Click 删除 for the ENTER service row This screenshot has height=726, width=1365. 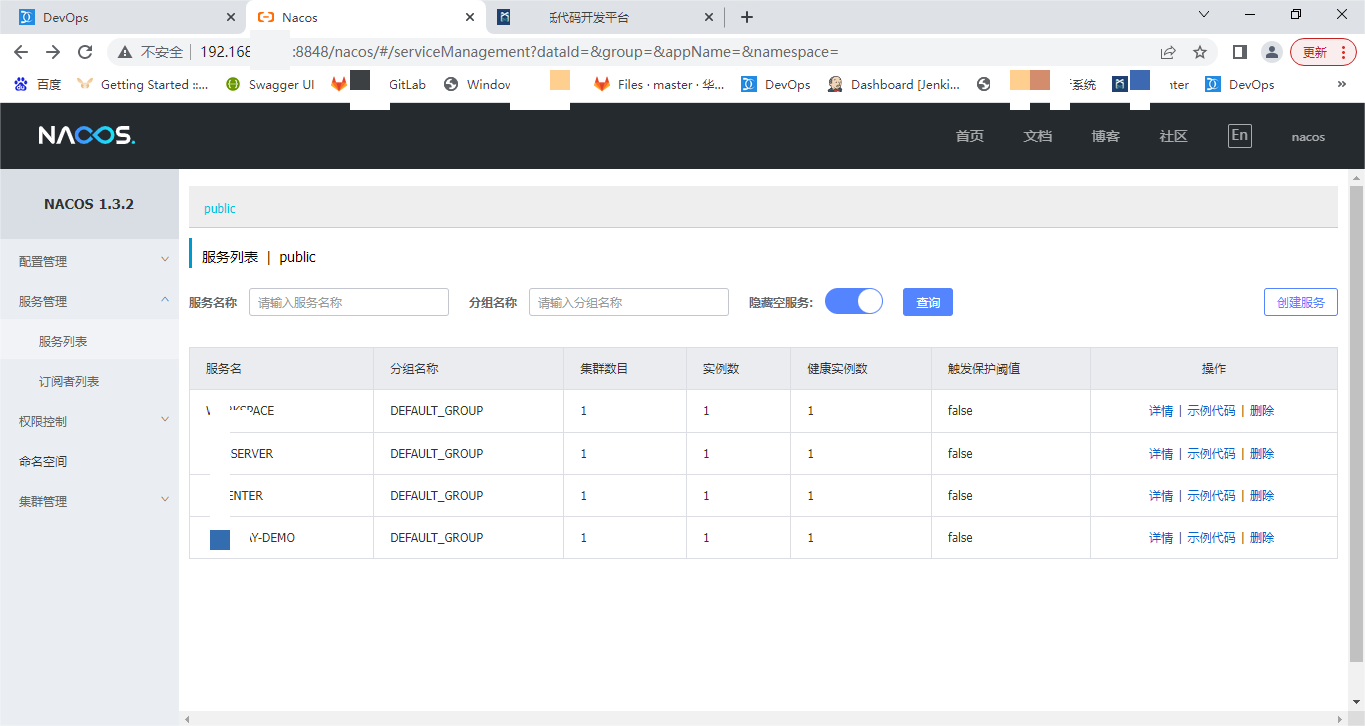[x=1262, y=496]
